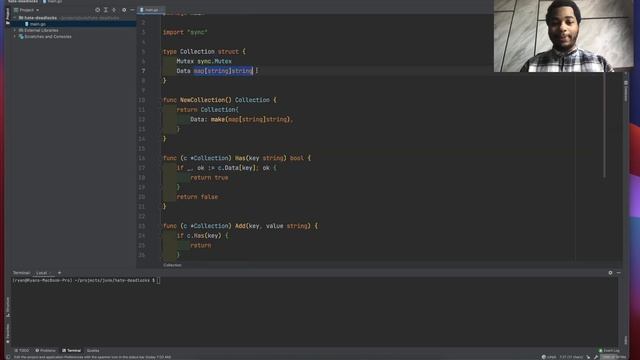
Task: Click the Add method name on line 23
Action: tap(240, 226)
